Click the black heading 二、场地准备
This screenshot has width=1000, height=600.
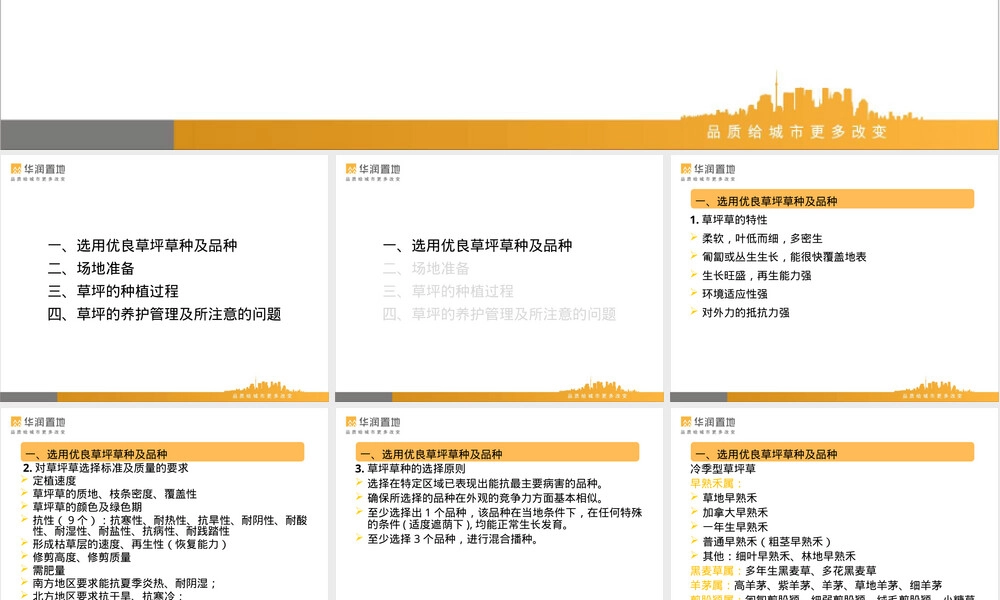coord(91,268)
